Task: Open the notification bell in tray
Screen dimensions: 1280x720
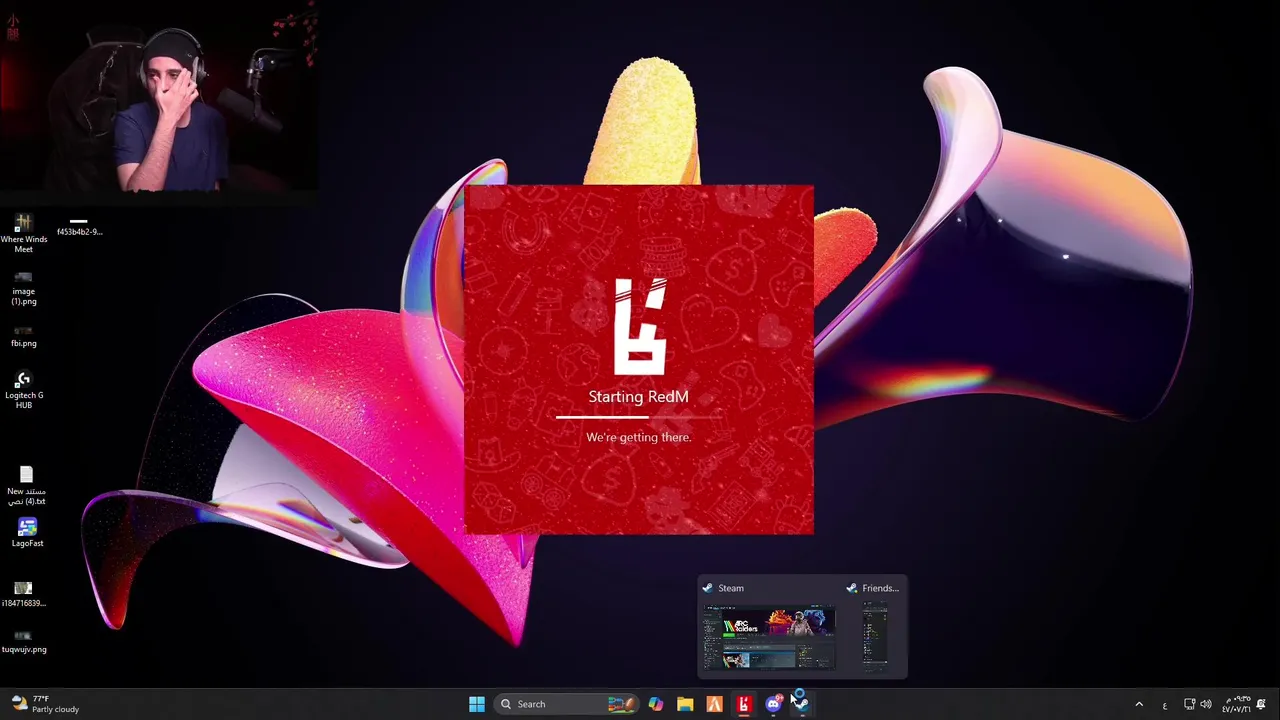Action: pos(1262,704)
